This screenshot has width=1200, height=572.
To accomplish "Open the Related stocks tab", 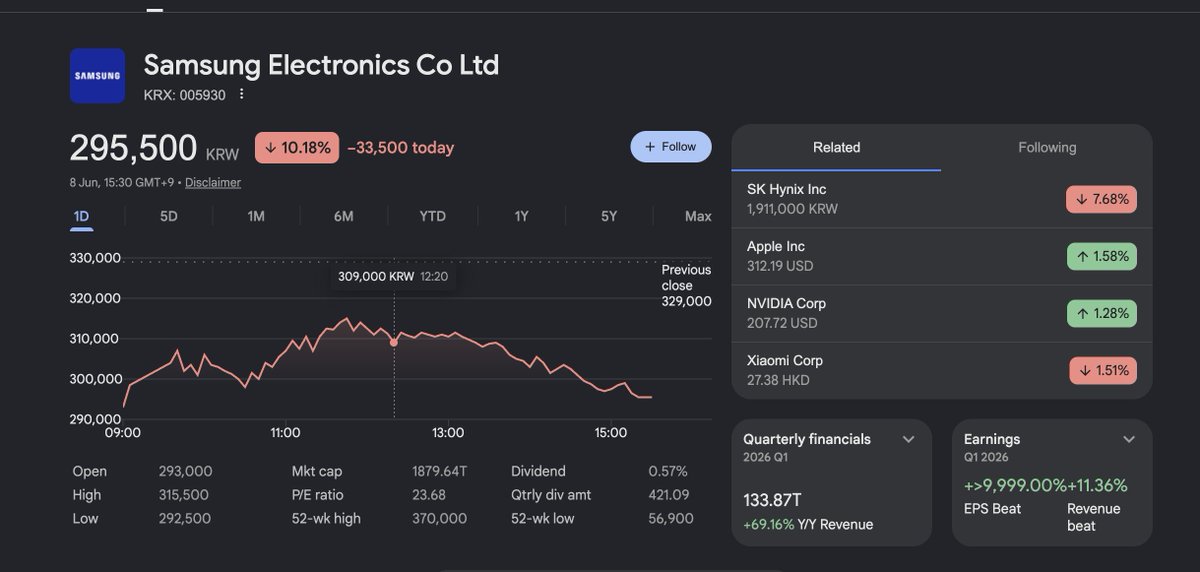I will tap(836, 147).
